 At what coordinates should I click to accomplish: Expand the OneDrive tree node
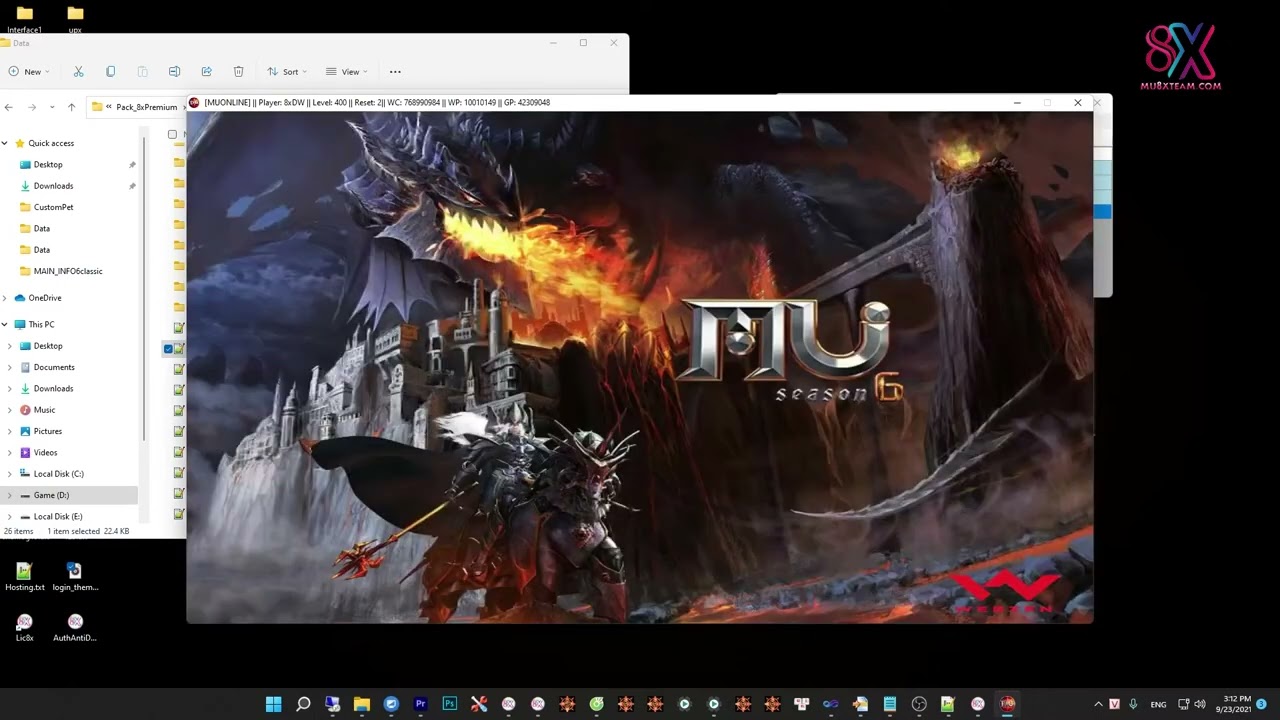point(5,298)
